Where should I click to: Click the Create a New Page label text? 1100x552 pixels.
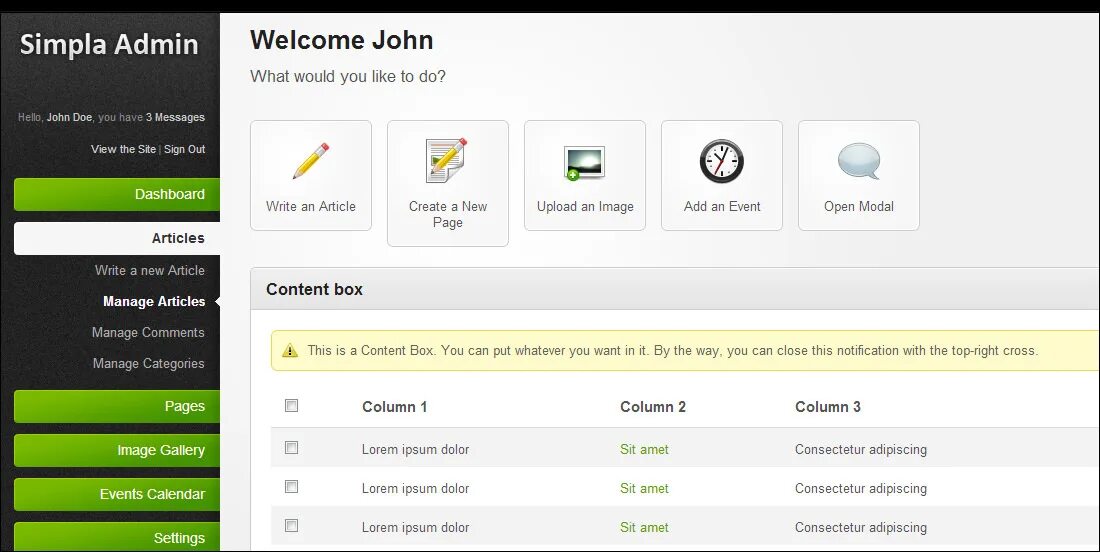(448, 215)
